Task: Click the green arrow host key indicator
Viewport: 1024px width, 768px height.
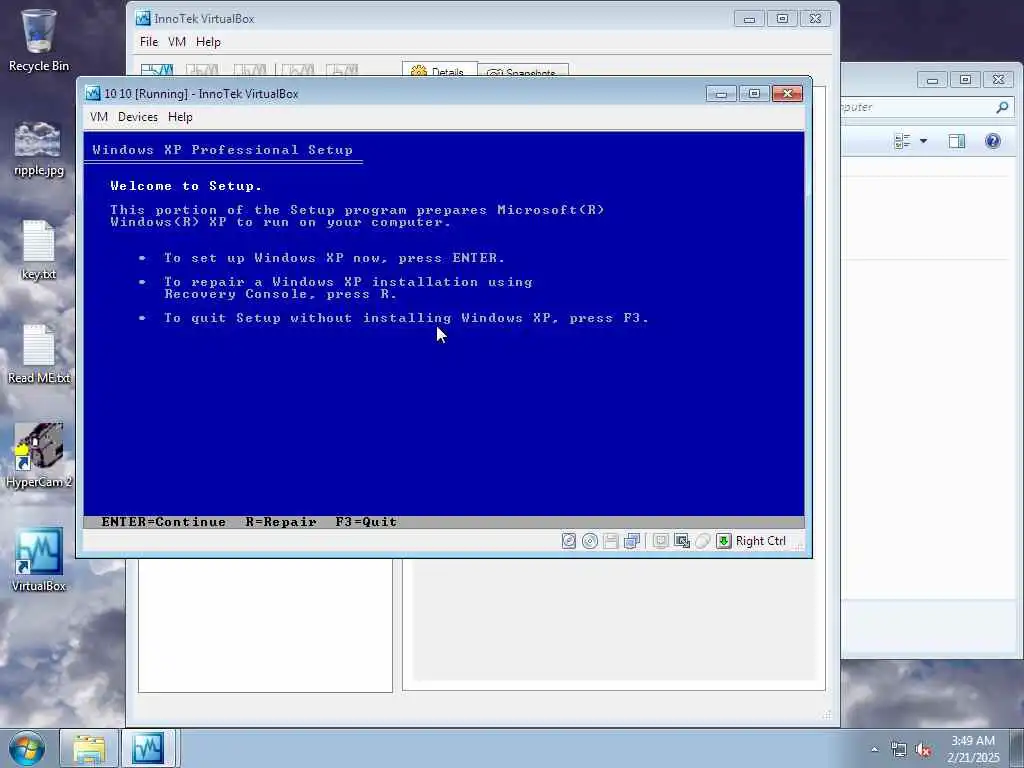Action: click(724, 541)
